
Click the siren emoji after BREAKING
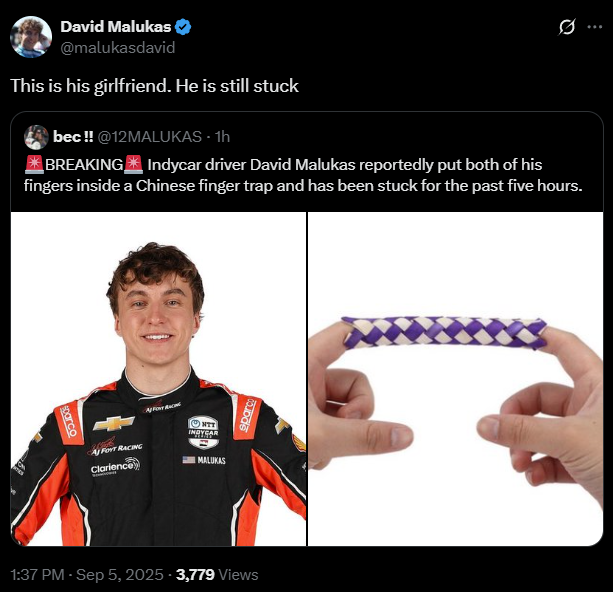(133, 165)
